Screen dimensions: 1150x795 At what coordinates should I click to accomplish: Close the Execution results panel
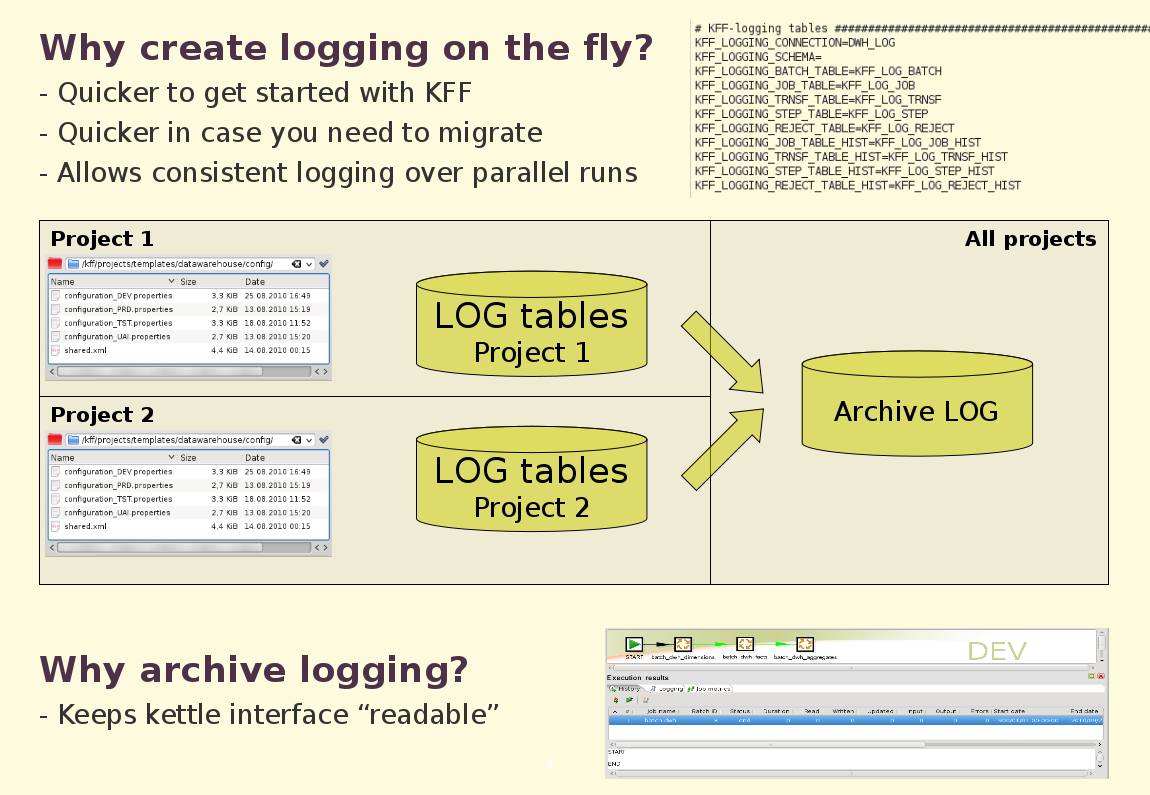click(1100, 676)
